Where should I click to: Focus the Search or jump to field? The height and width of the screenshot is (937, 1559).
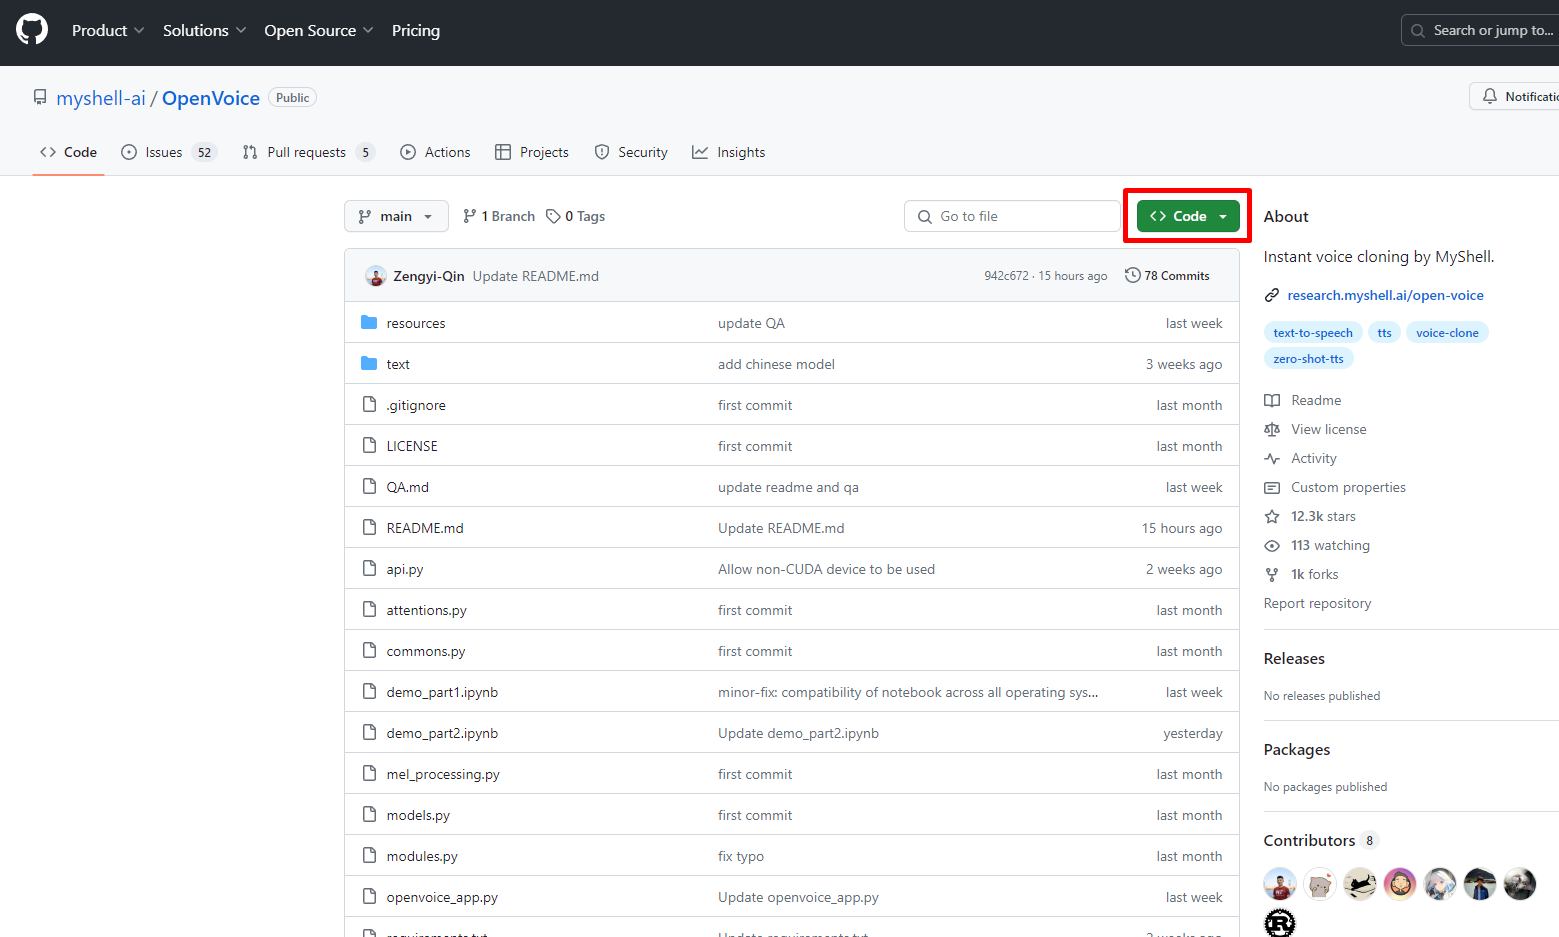point(1480,30)
